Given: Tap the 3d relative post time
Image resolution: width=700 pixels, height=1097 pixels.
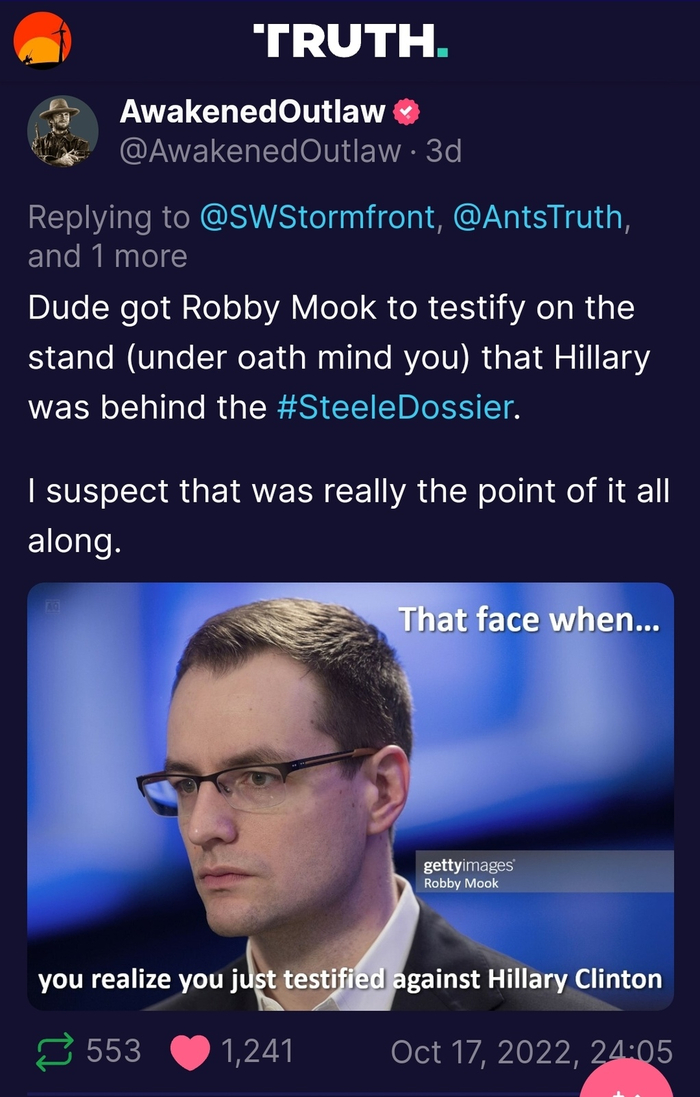Looking at the screenshot, I should pyautogui.click(x=444, y=151).
